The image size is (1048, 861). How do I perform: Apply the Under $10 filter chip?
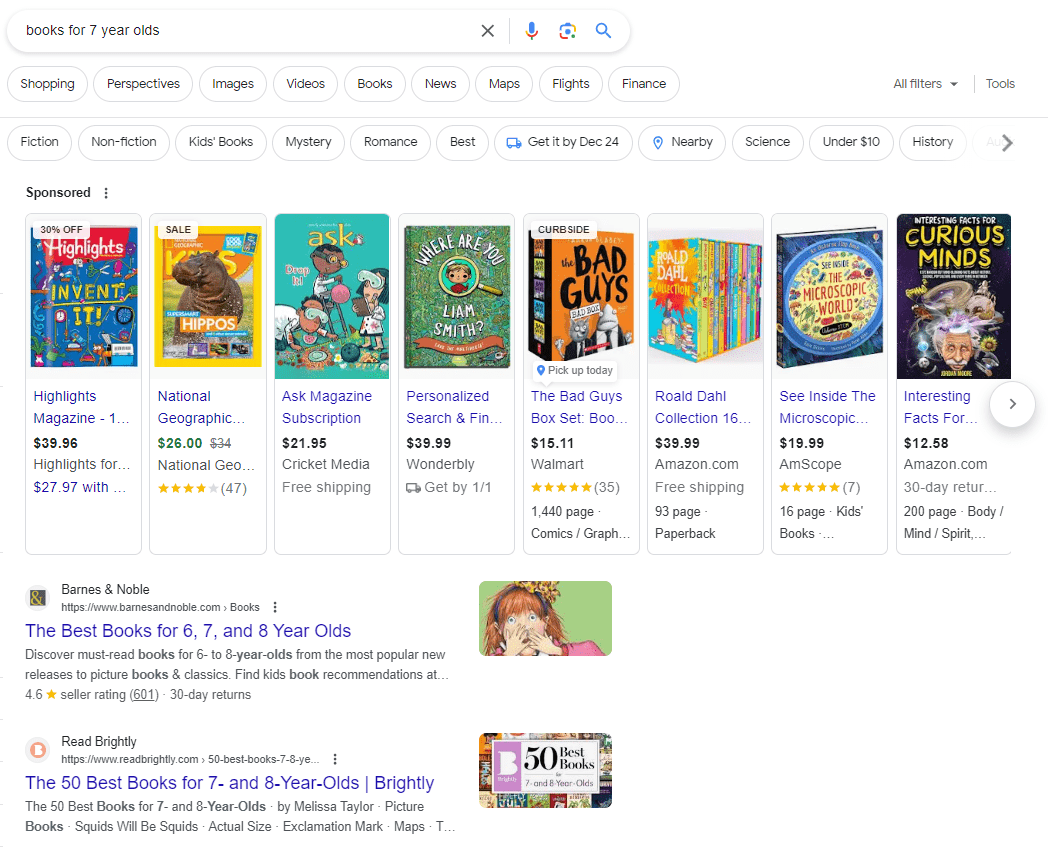[x=851, y=142]
